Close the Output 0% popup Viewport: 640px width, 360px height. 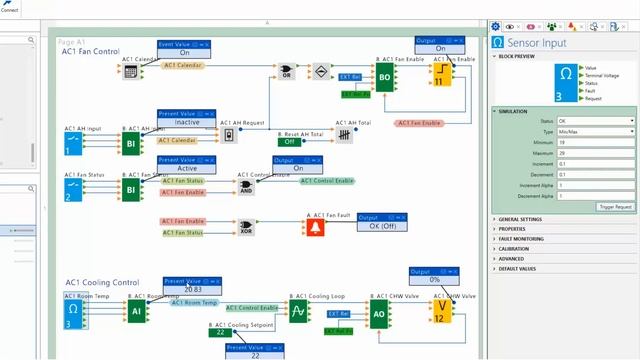pyautogui.click(x=456, y=271)
